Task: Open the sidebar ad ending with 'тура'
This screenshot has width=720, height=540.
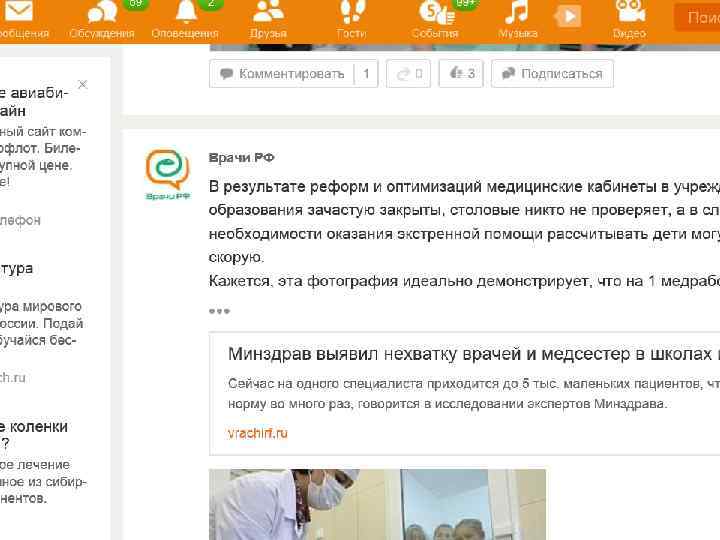Action: click(x=17, y=268)
